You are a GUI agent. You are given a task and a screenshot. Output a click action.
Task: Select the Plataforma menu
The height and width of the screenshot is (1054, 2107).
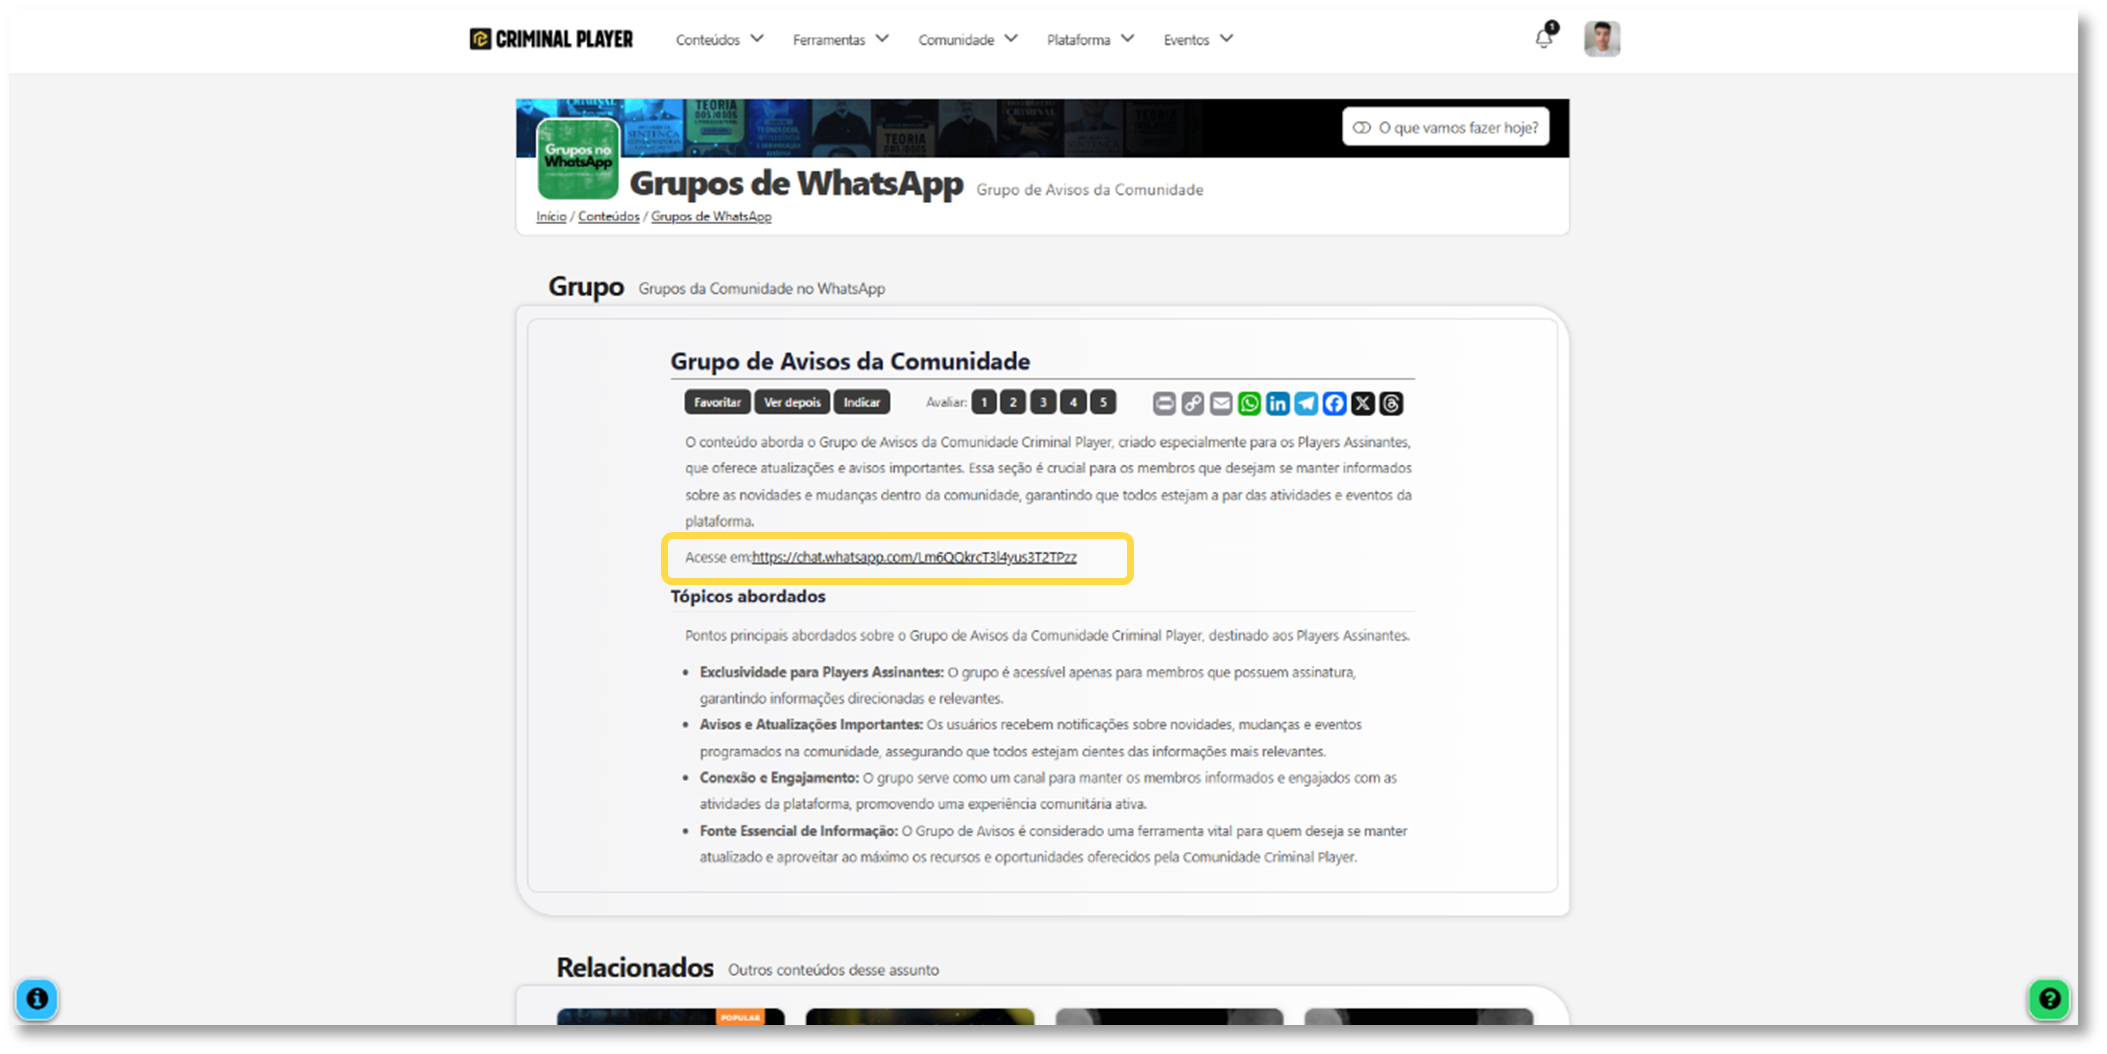1089,39
